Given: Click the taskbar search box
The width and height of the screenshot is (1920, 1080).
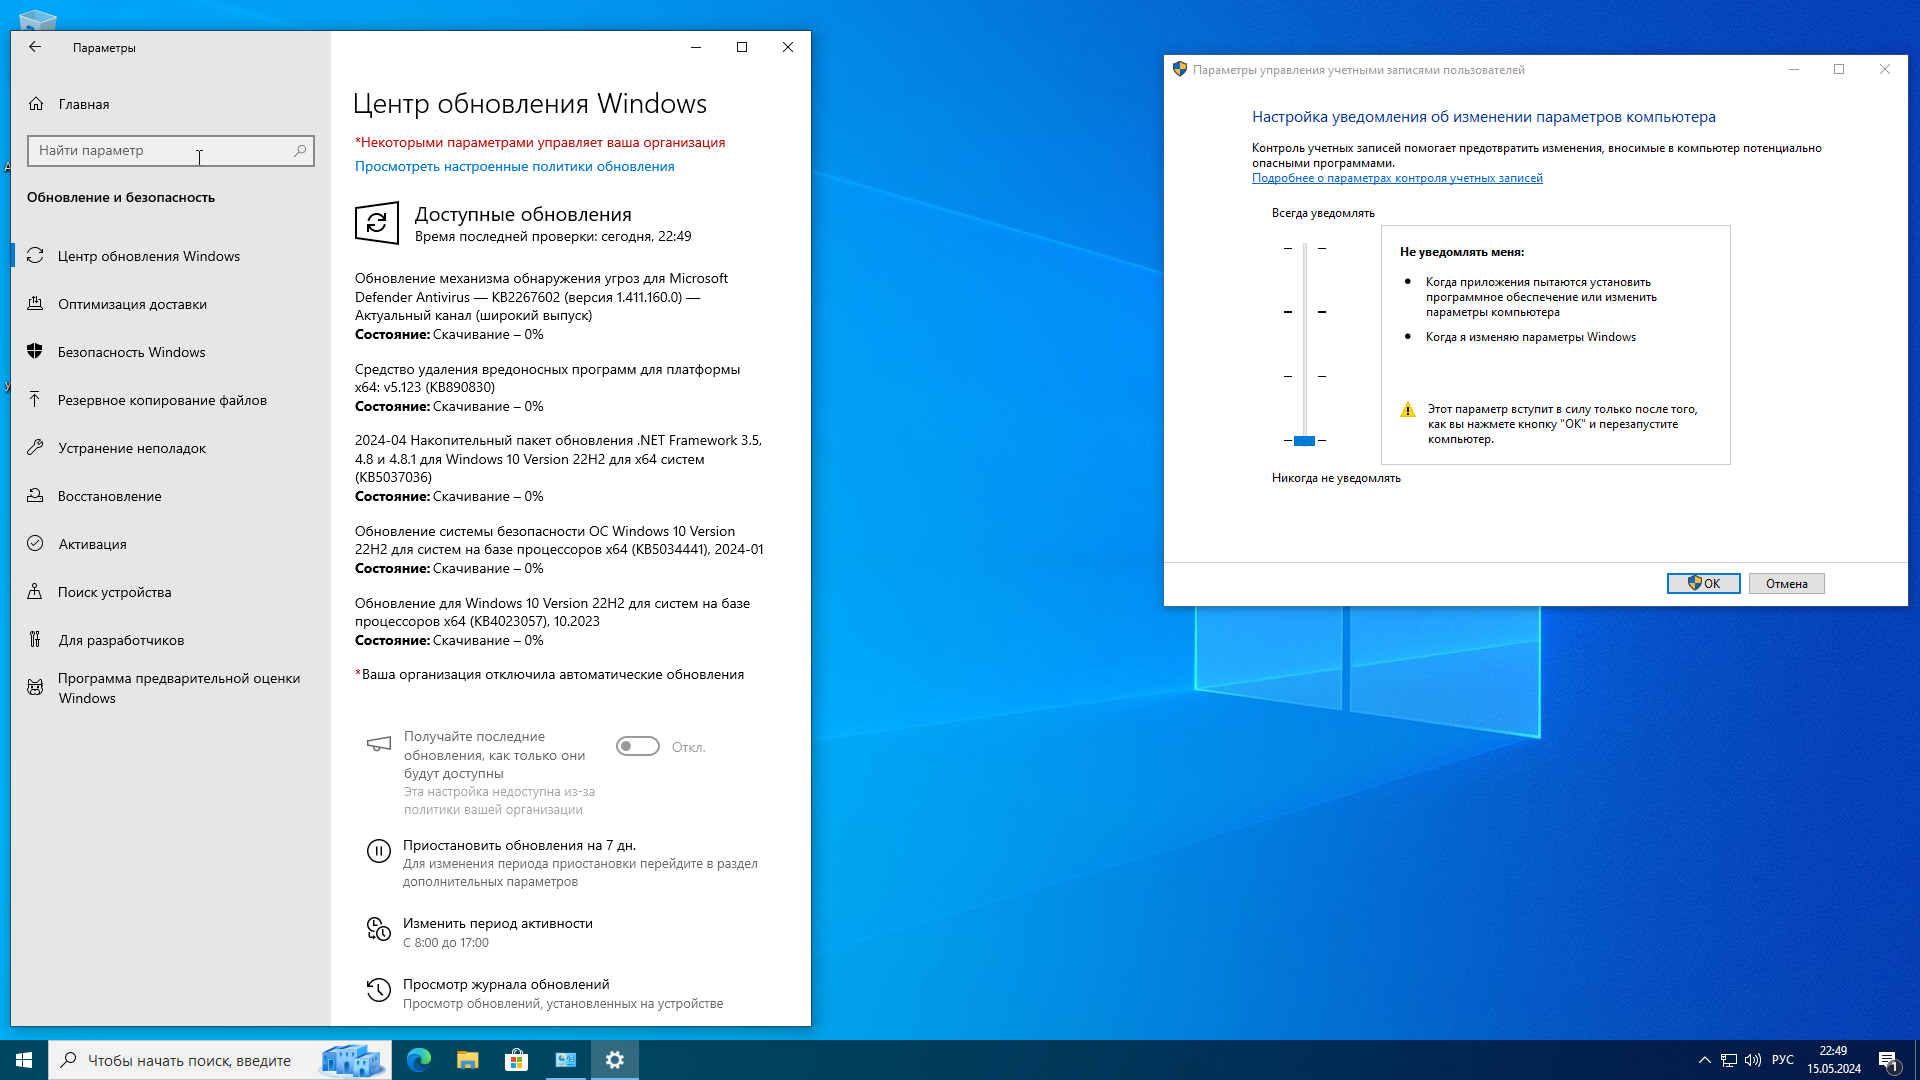Looking at the screenshot, I should pos(220,1060).
